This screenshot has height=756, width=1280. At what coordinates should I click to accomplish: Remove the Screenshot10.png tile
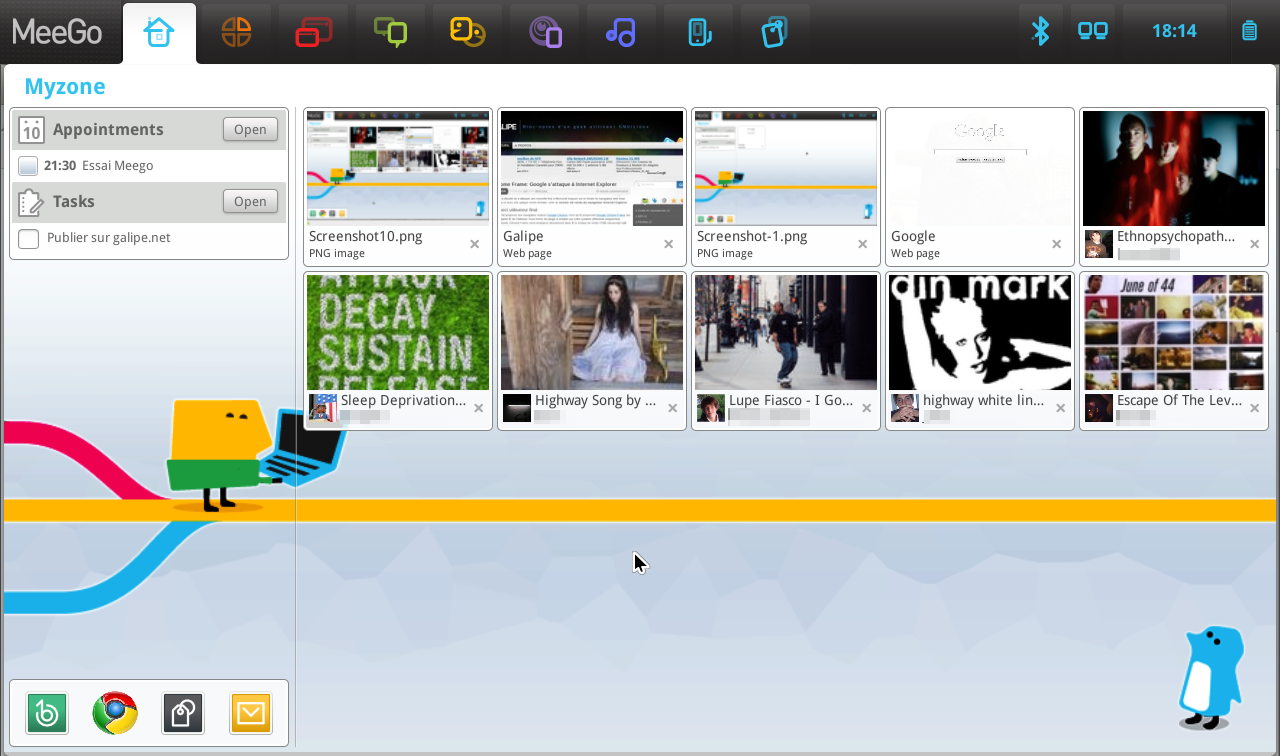point(475,244)
